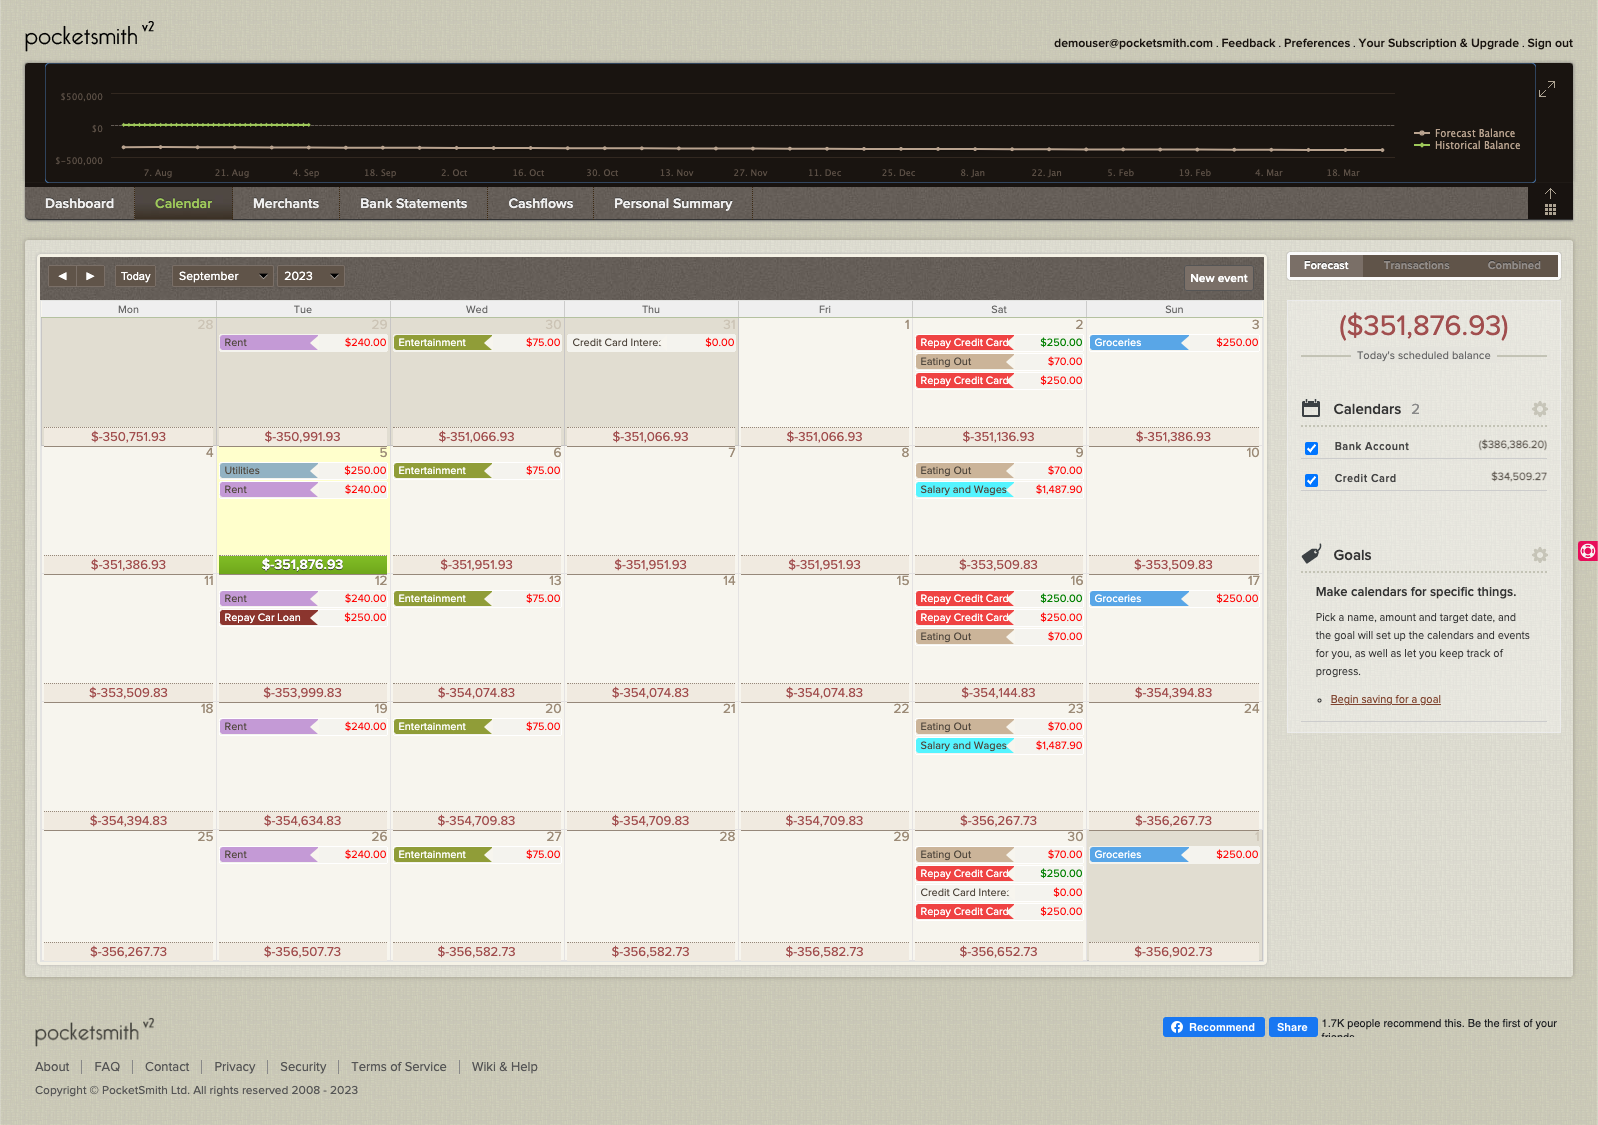Switch view to Transactions
1598x1125 pixels.
click(x=1416, y=266)
